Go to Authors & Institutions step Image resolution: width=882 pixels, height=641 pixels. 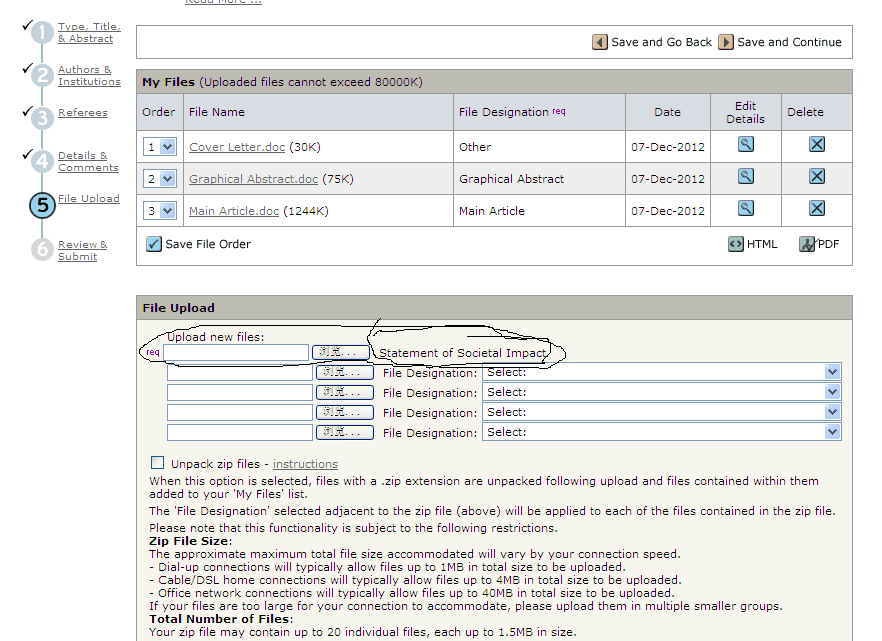coord(89,75)
